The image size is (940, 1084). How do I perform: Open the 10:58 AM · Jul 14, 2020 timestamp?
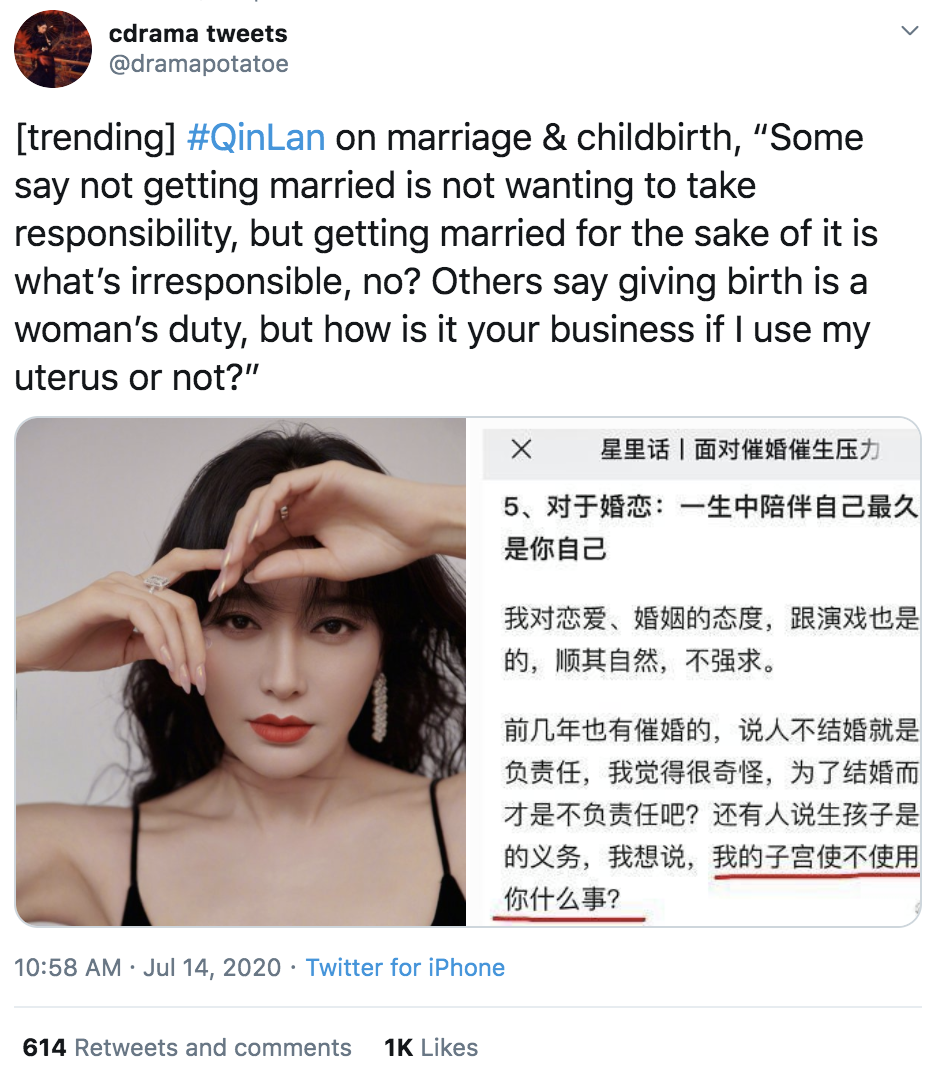click(x=147, y=967)
